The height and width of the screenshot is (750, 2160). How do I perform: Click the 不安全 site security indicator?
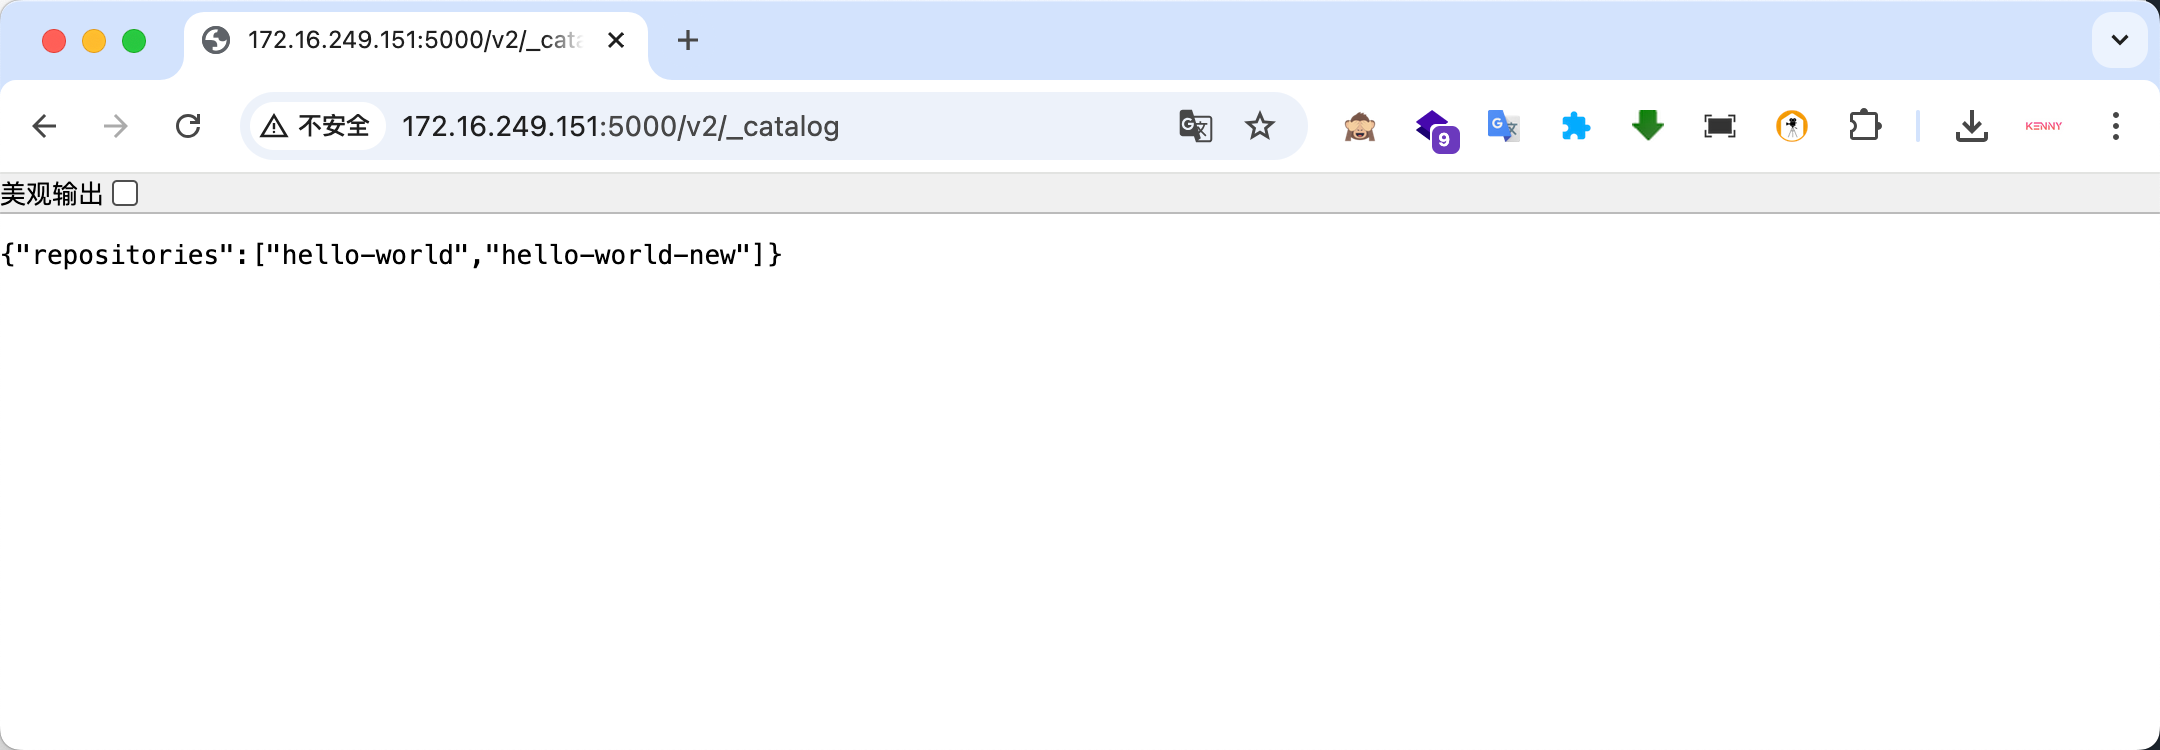coord(316,126)
